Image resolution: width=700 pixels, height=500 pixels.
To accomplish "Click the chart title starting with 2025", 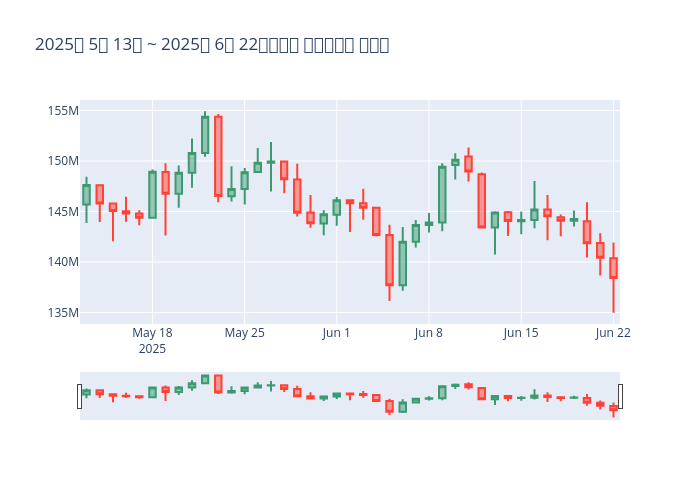I will point(212,45).
